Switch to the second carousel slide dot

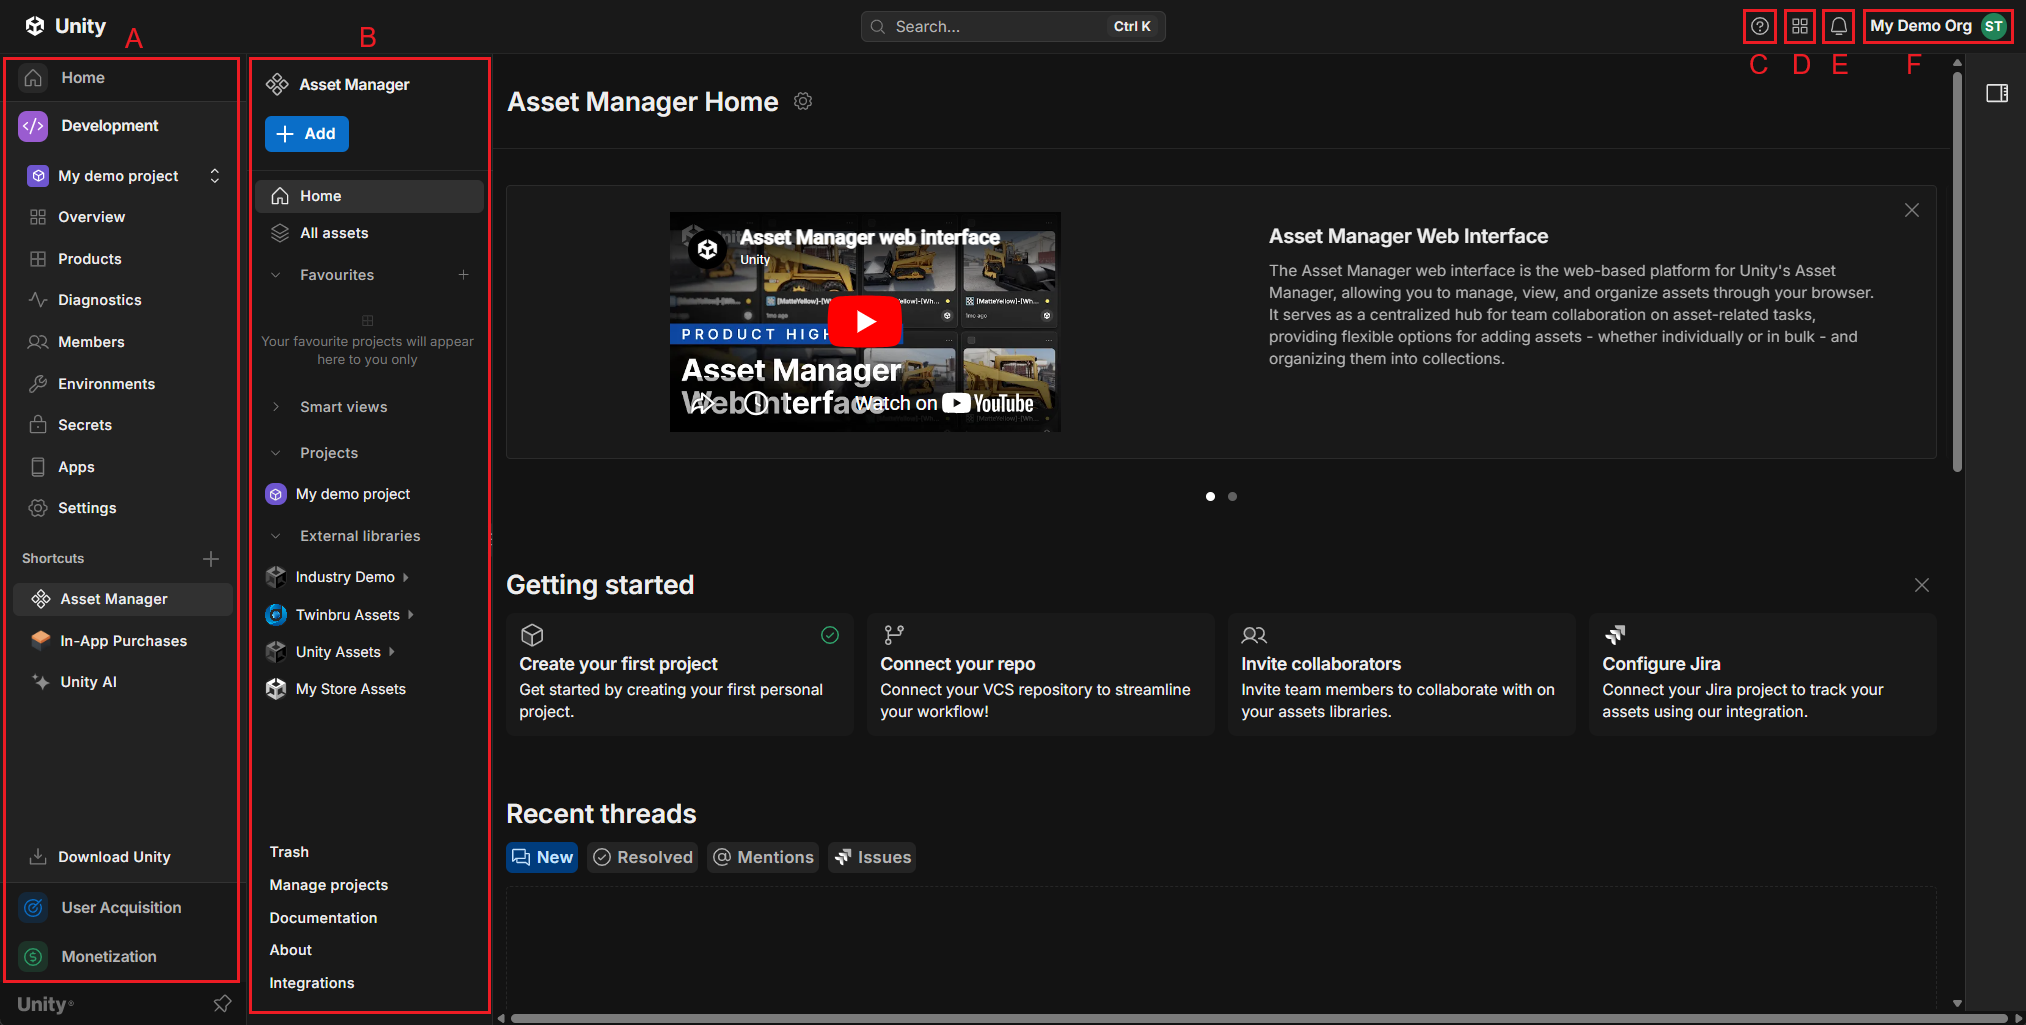[x=1232, y=496]
